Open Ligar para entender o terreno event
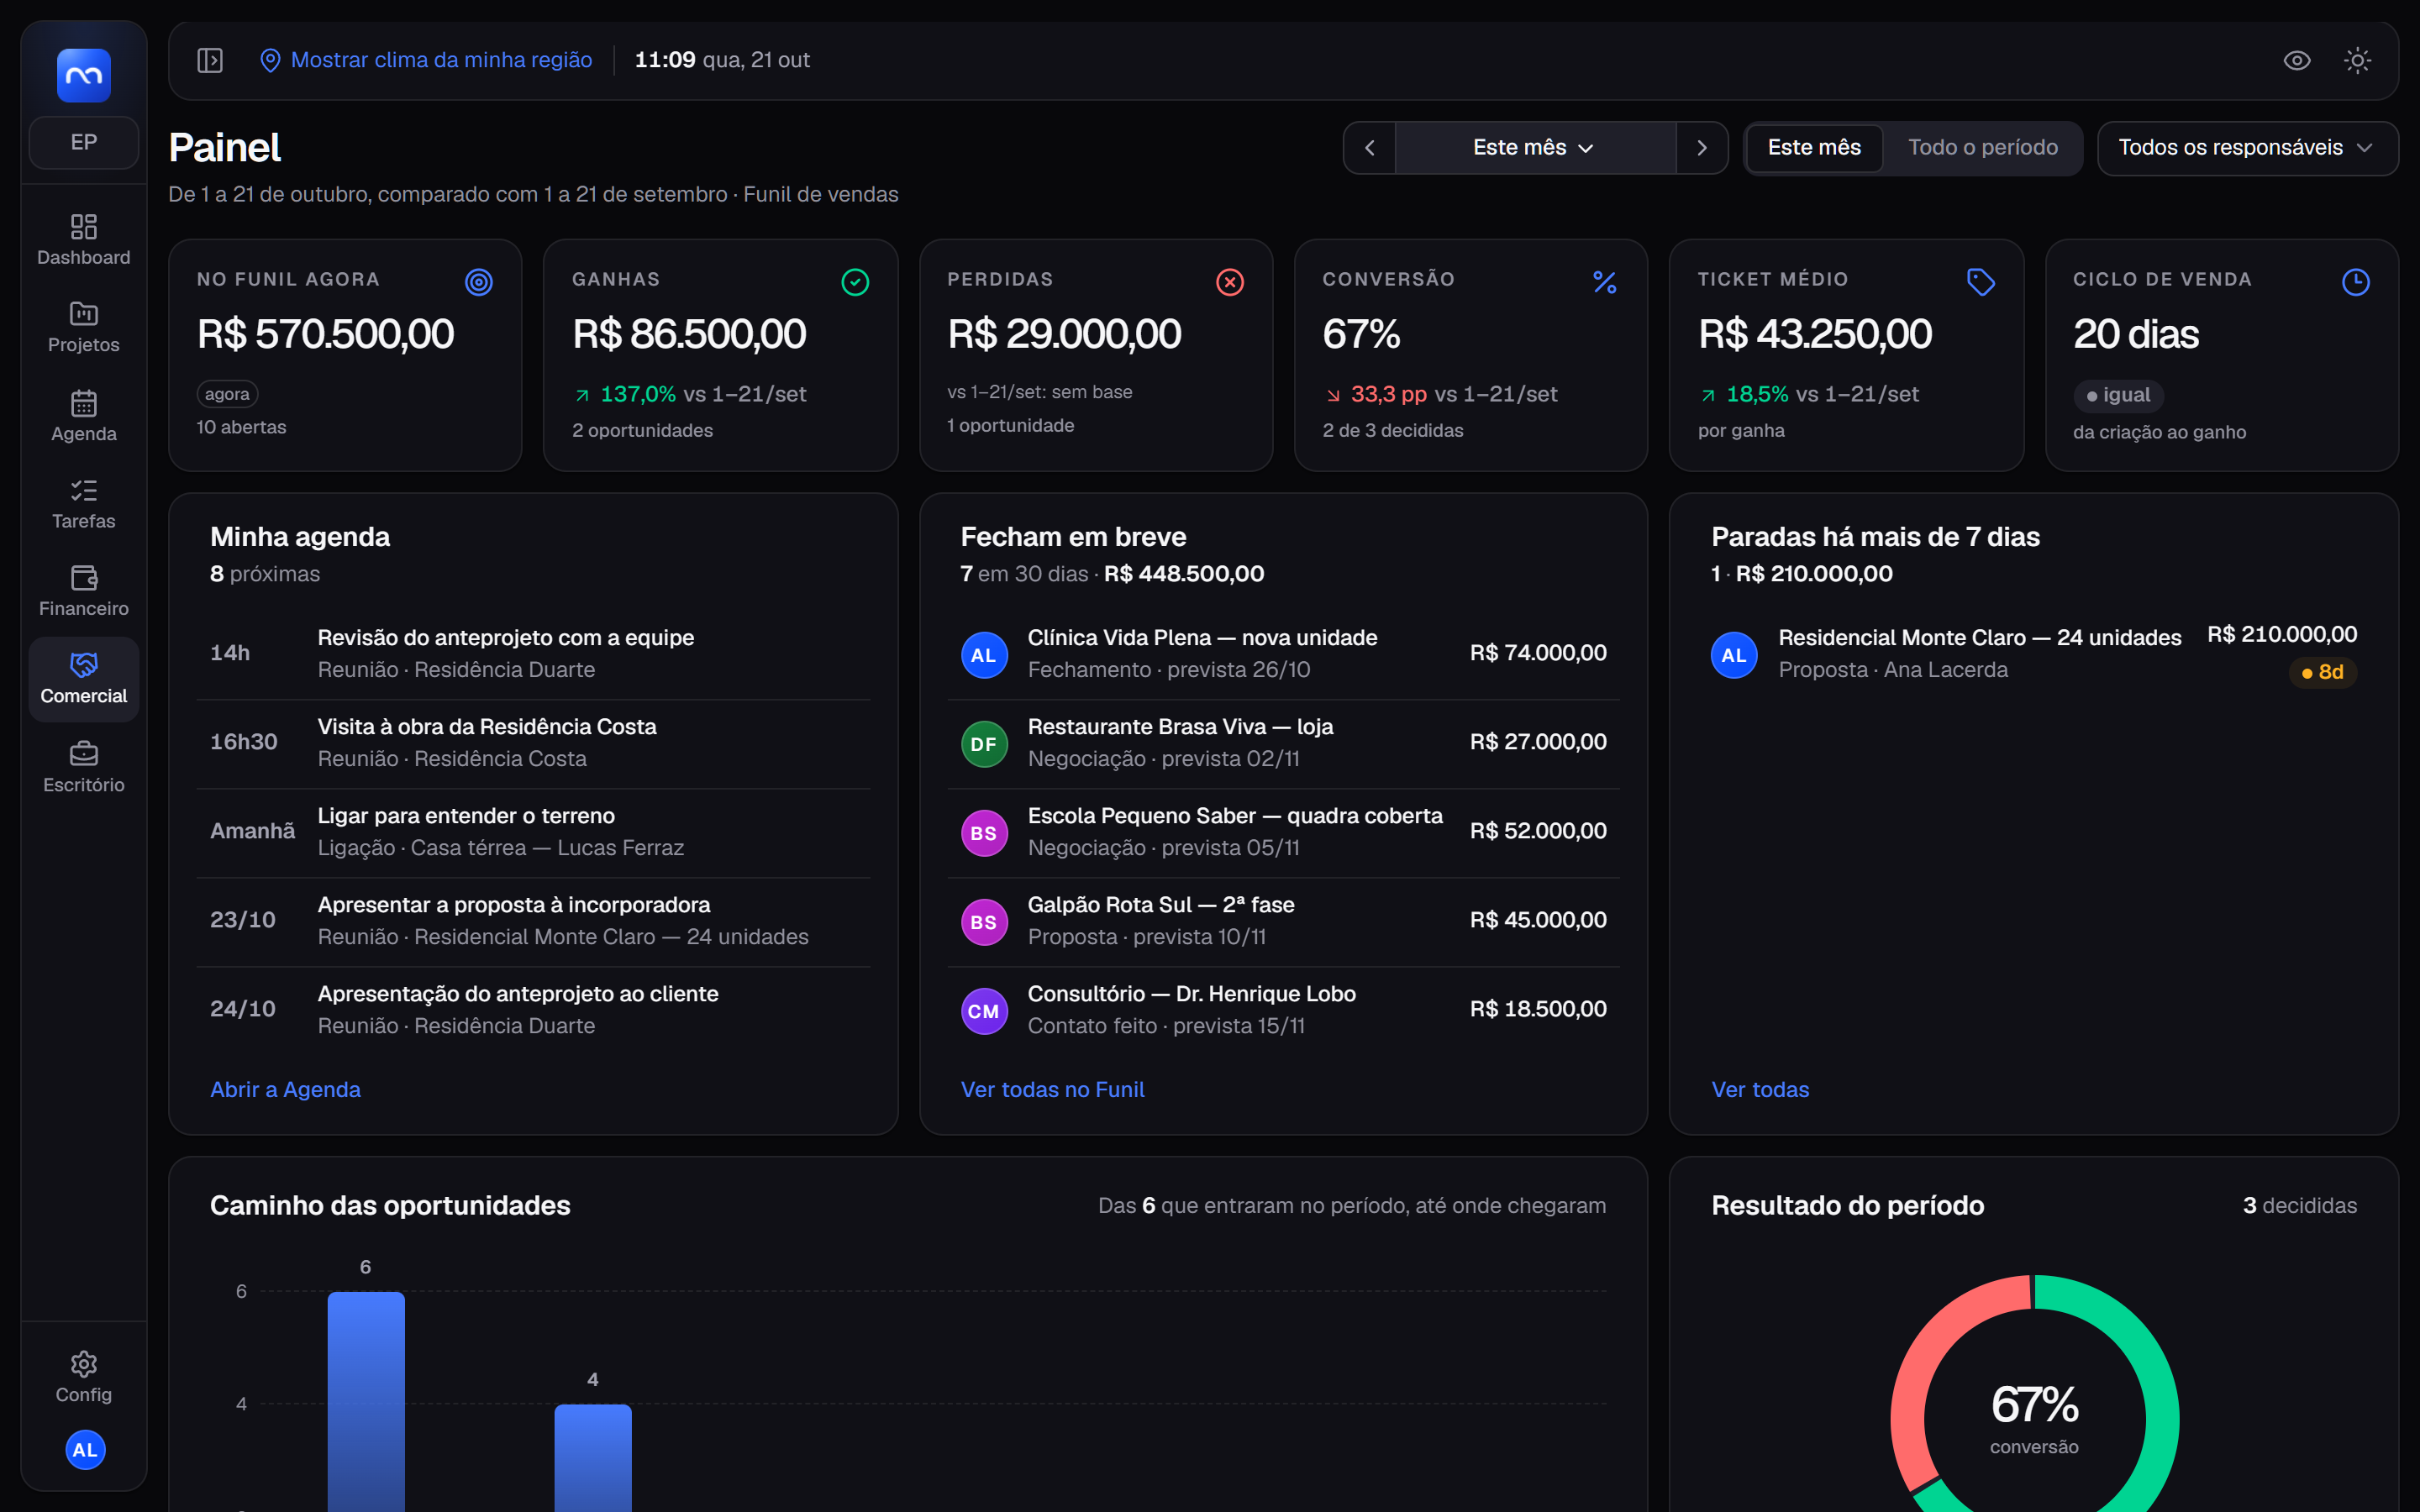This screenshot has height=1512, width=2420. (533, 832)
